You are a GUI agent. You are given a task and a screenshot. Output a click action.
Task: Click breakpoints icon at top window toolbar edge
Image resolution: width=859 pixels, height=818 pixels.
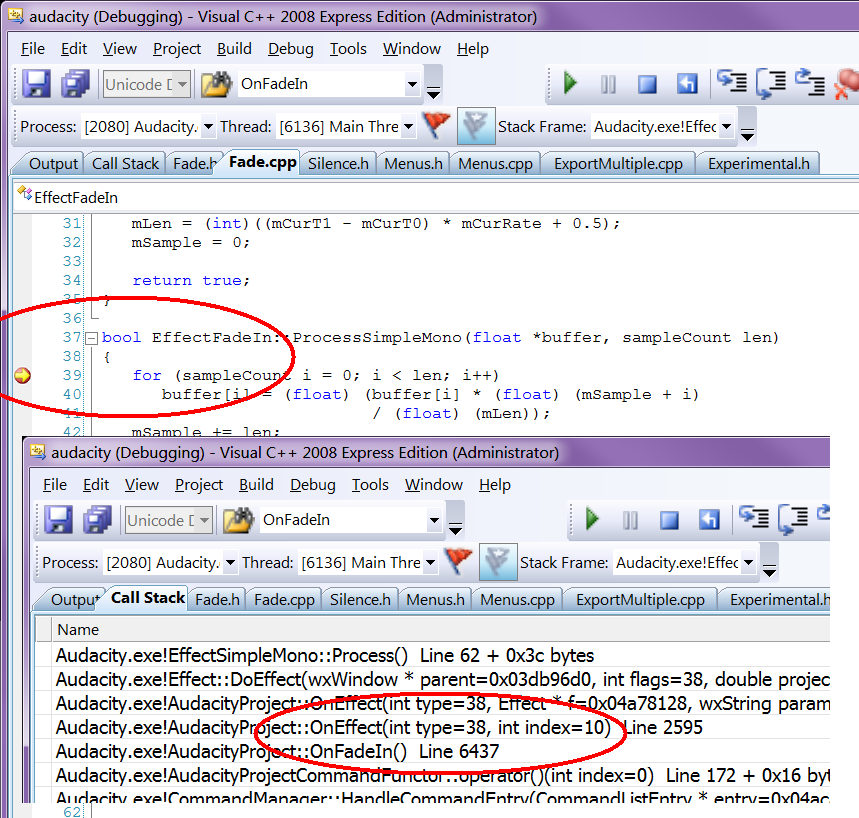coord(846,83)
